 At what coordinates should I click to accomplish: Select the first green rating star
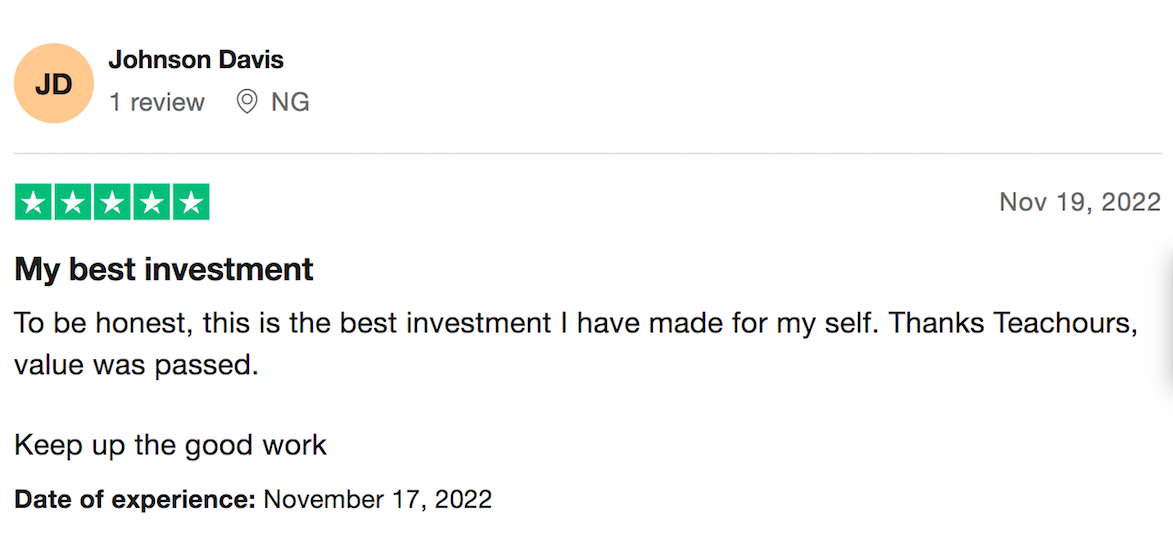point(33,202)
